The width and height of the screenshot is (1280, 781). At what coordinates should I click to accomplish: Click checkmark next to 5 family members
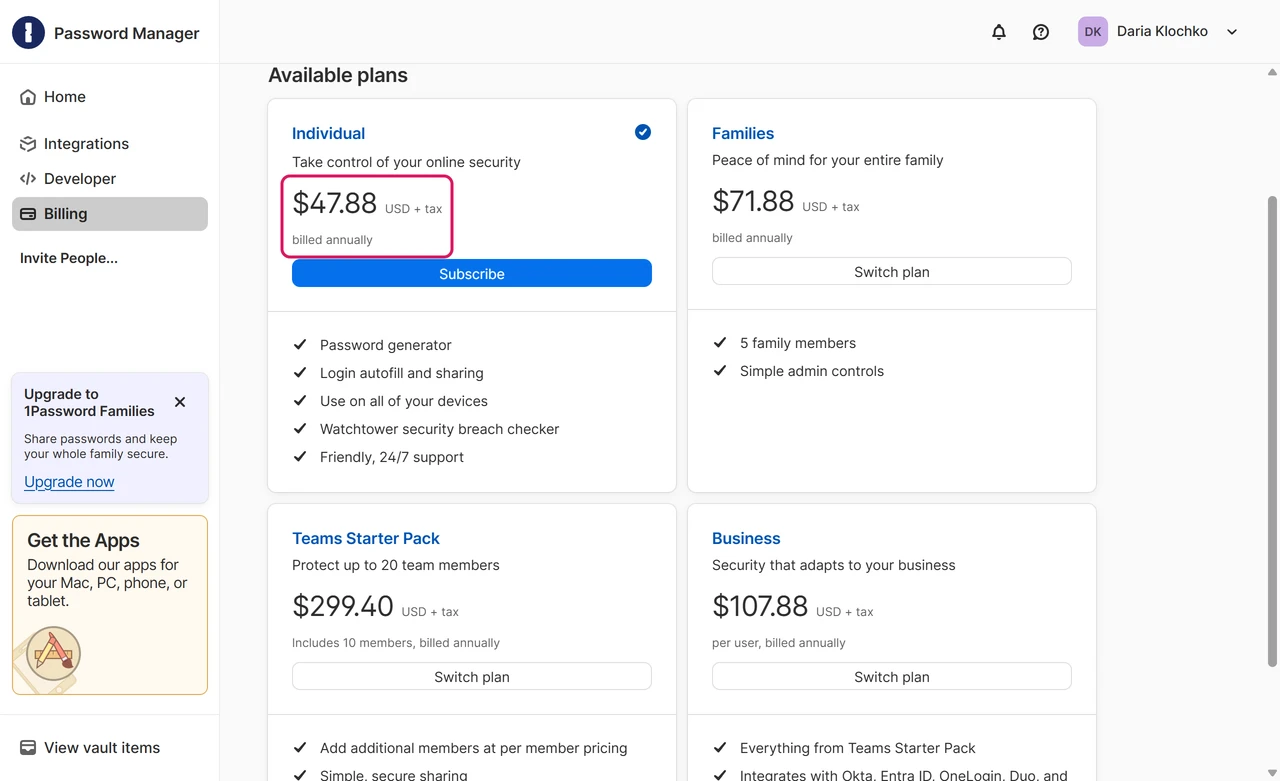[x=720, y=343]
